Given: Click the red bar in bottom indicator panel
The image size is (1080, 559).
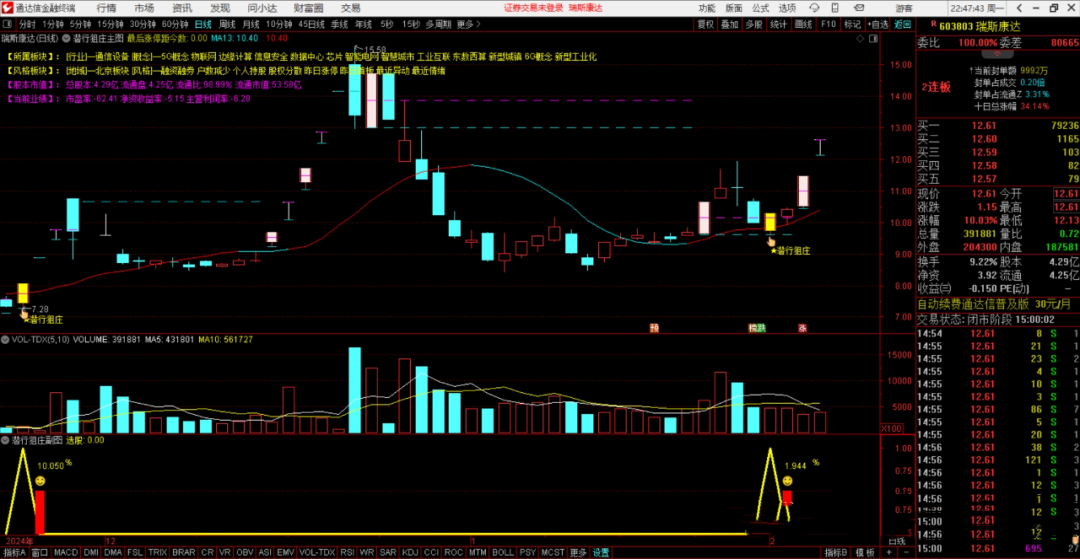Looking at the screenshot, I should (x=40, y=511).
